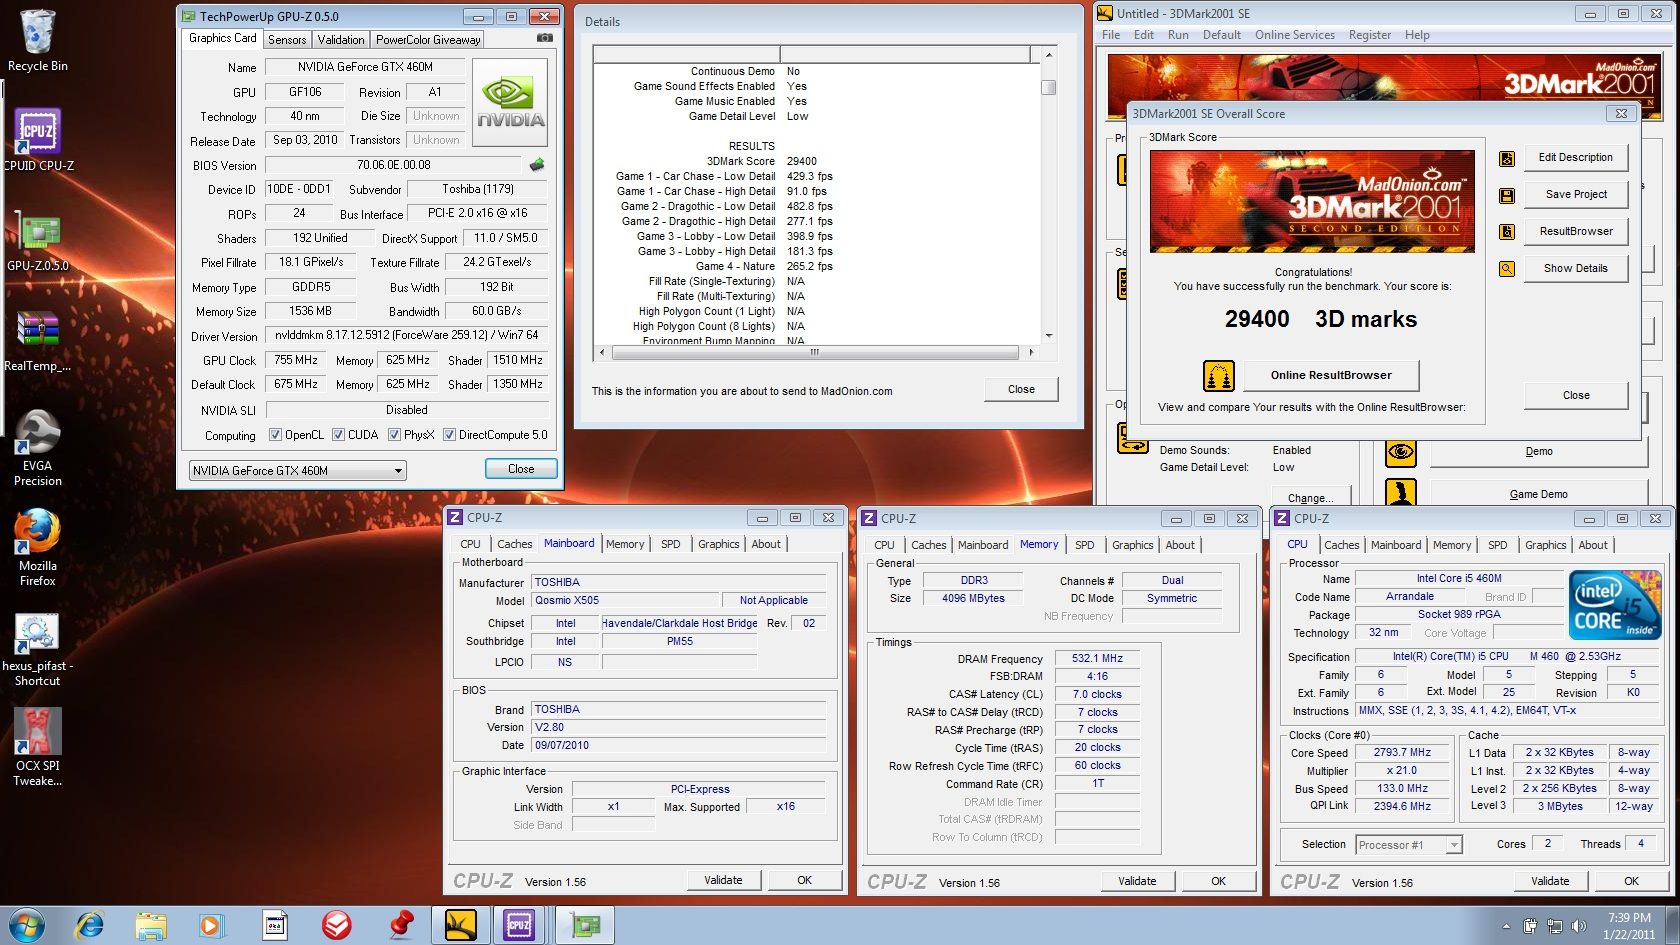Click the Show Details magnifier icon
Image resolution: width=1680 pixels, height=945 pixels.
(x=1507, y=269)
